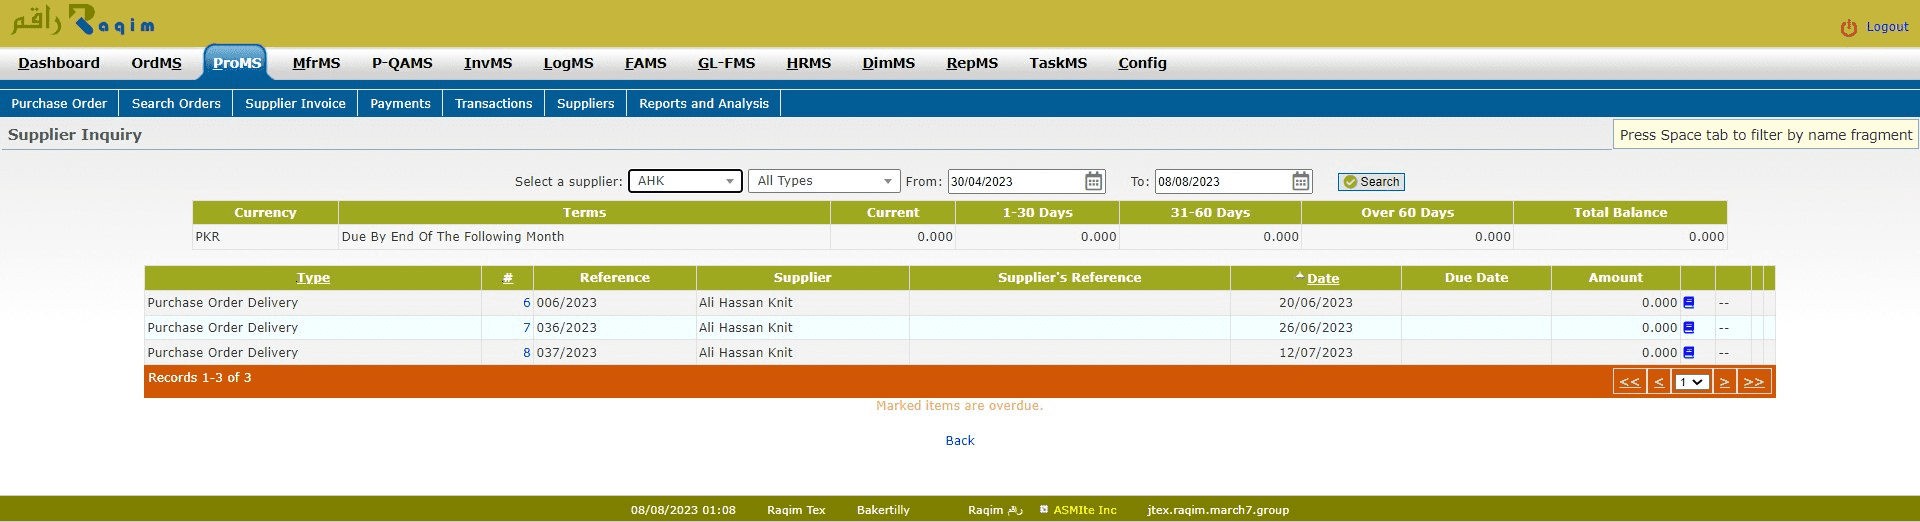
Task: Click the Back link
Action: [x=959, y=441]
